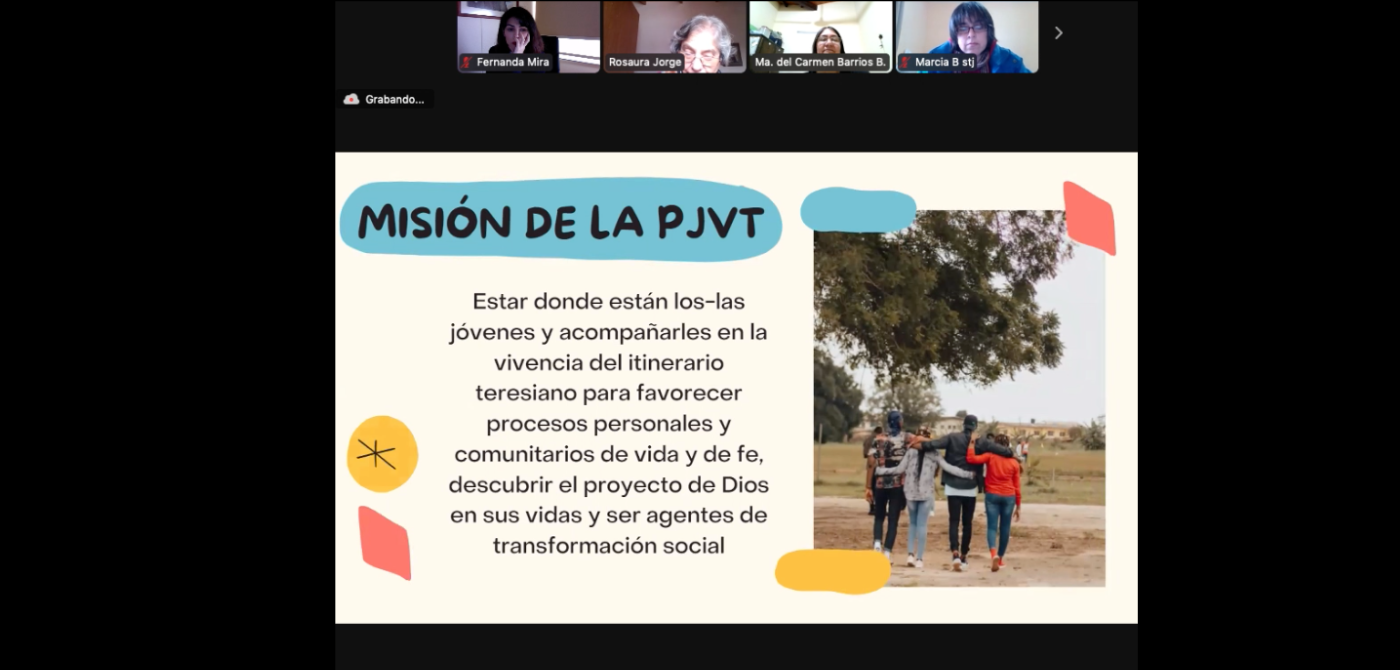Click the cloud recording icon
This screenshot has width=1400, height=670.
[x=351, y=99]
